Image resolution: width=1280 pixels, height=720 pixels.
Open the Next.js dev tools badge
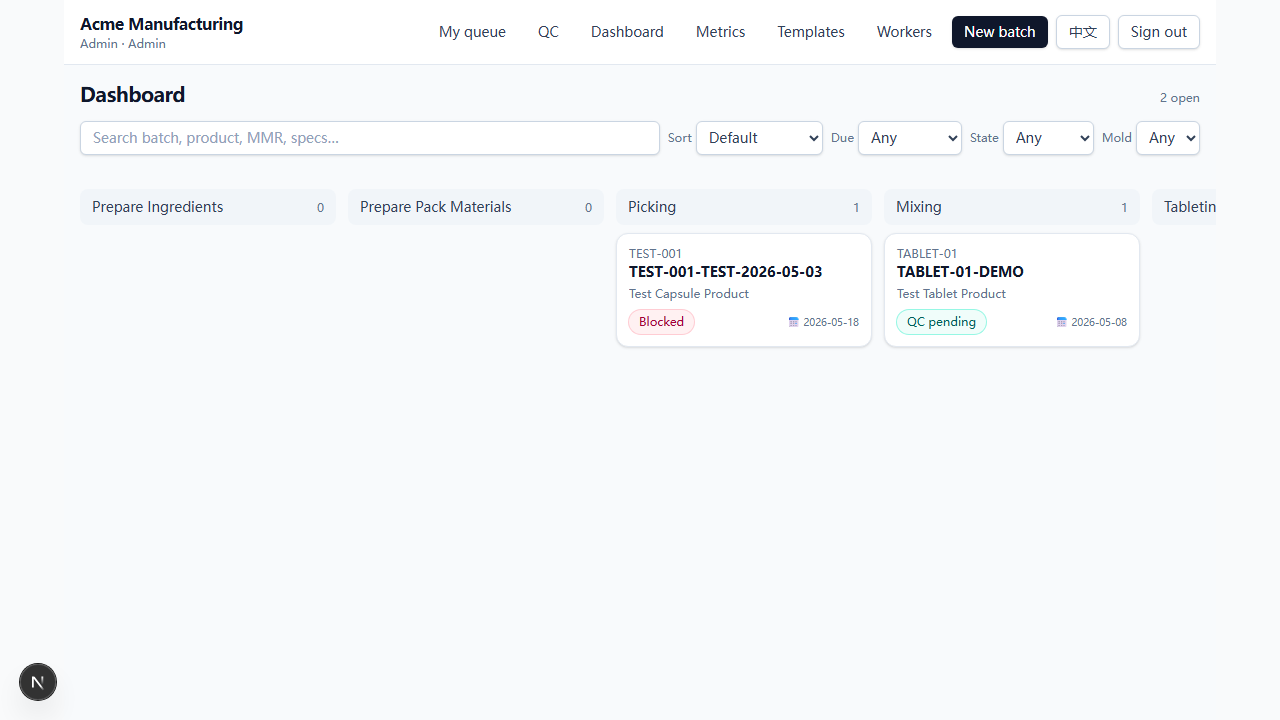(x=38, y=682)
